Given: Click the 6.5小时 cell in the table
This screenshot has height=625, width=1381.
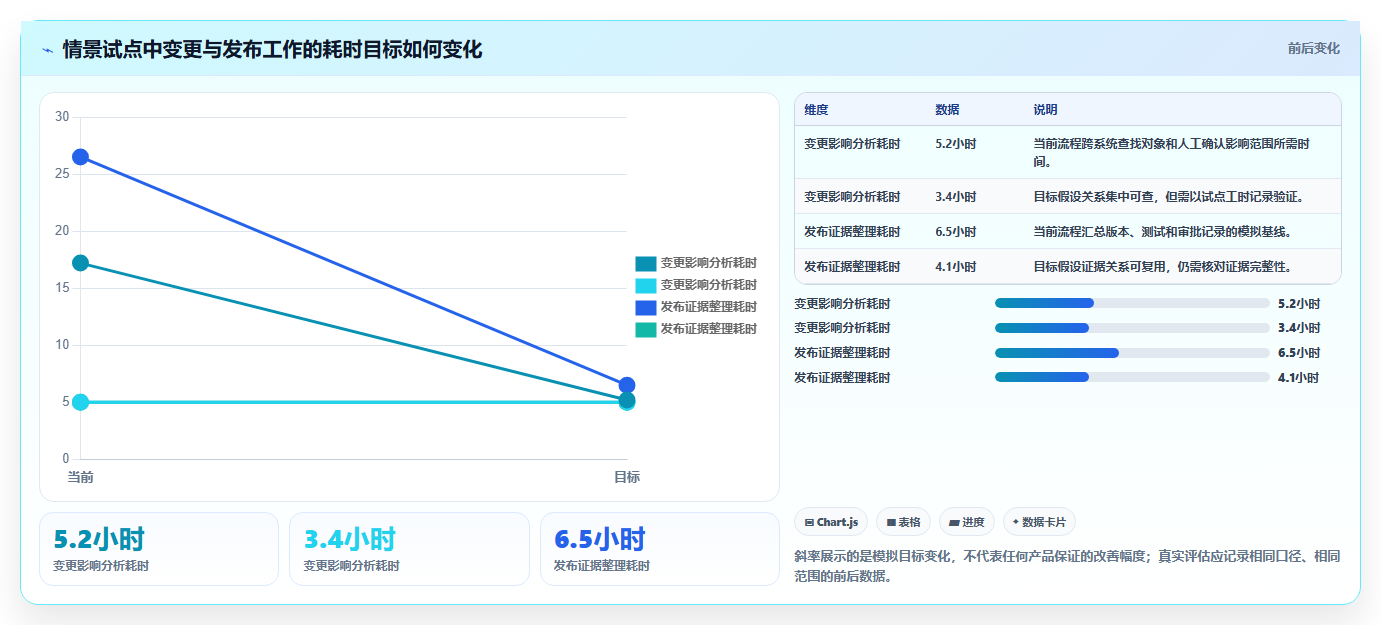Looking at the screenshot, I should click(x=955, y=232).
